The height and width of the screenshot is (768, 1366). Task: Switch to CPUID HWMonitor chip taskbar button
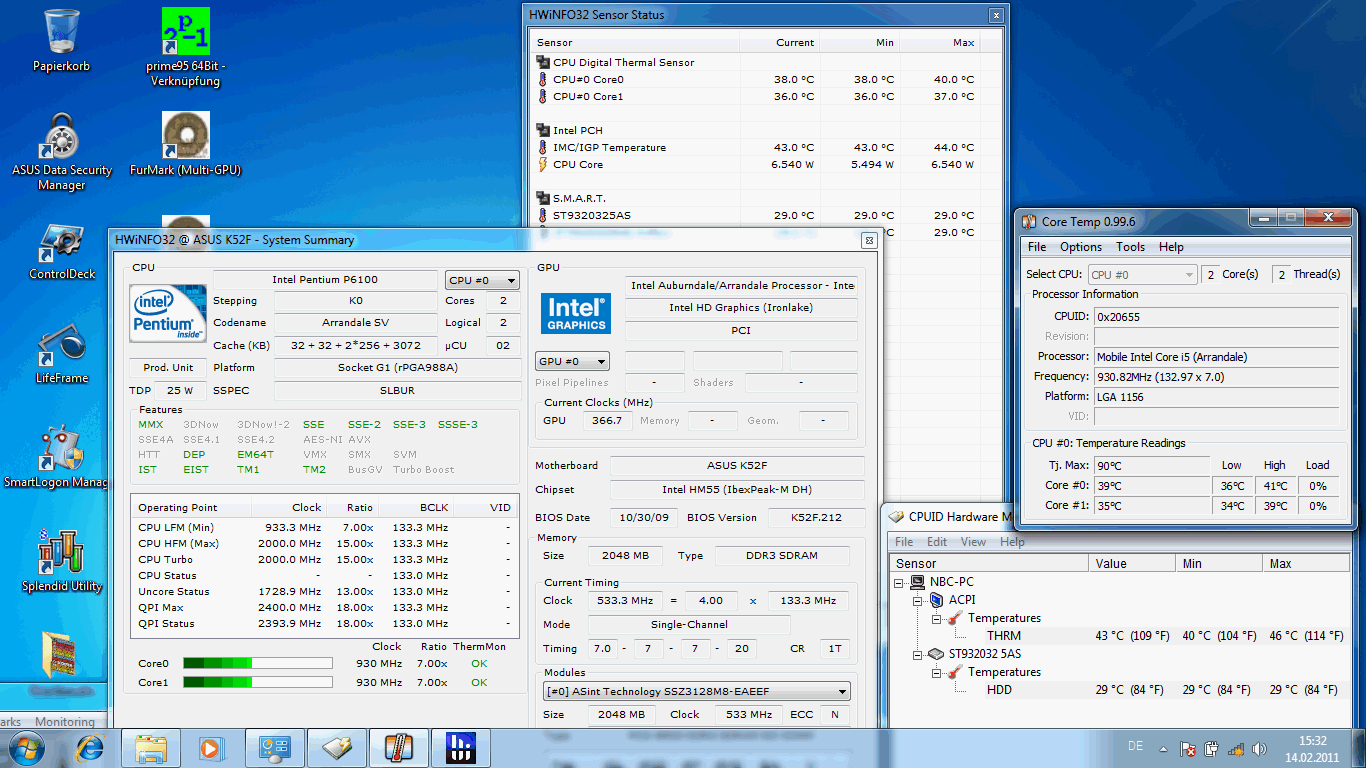(337, 747)
